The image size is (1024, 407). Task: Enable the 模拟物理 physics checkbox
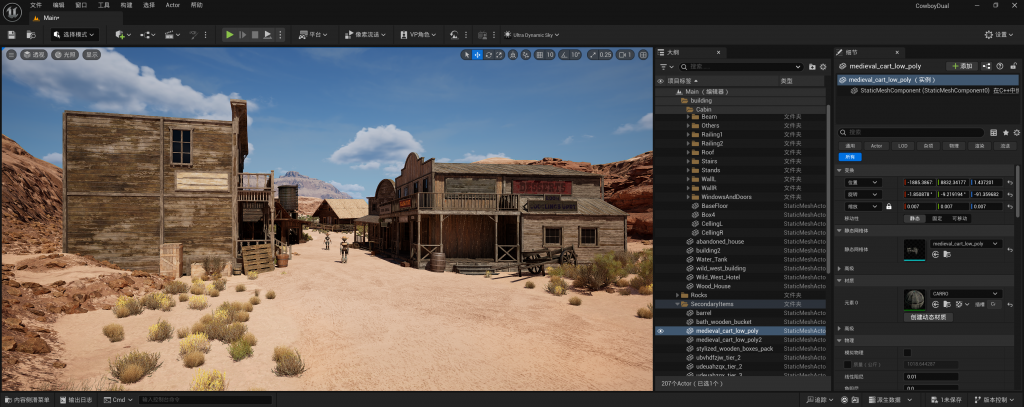907,352
